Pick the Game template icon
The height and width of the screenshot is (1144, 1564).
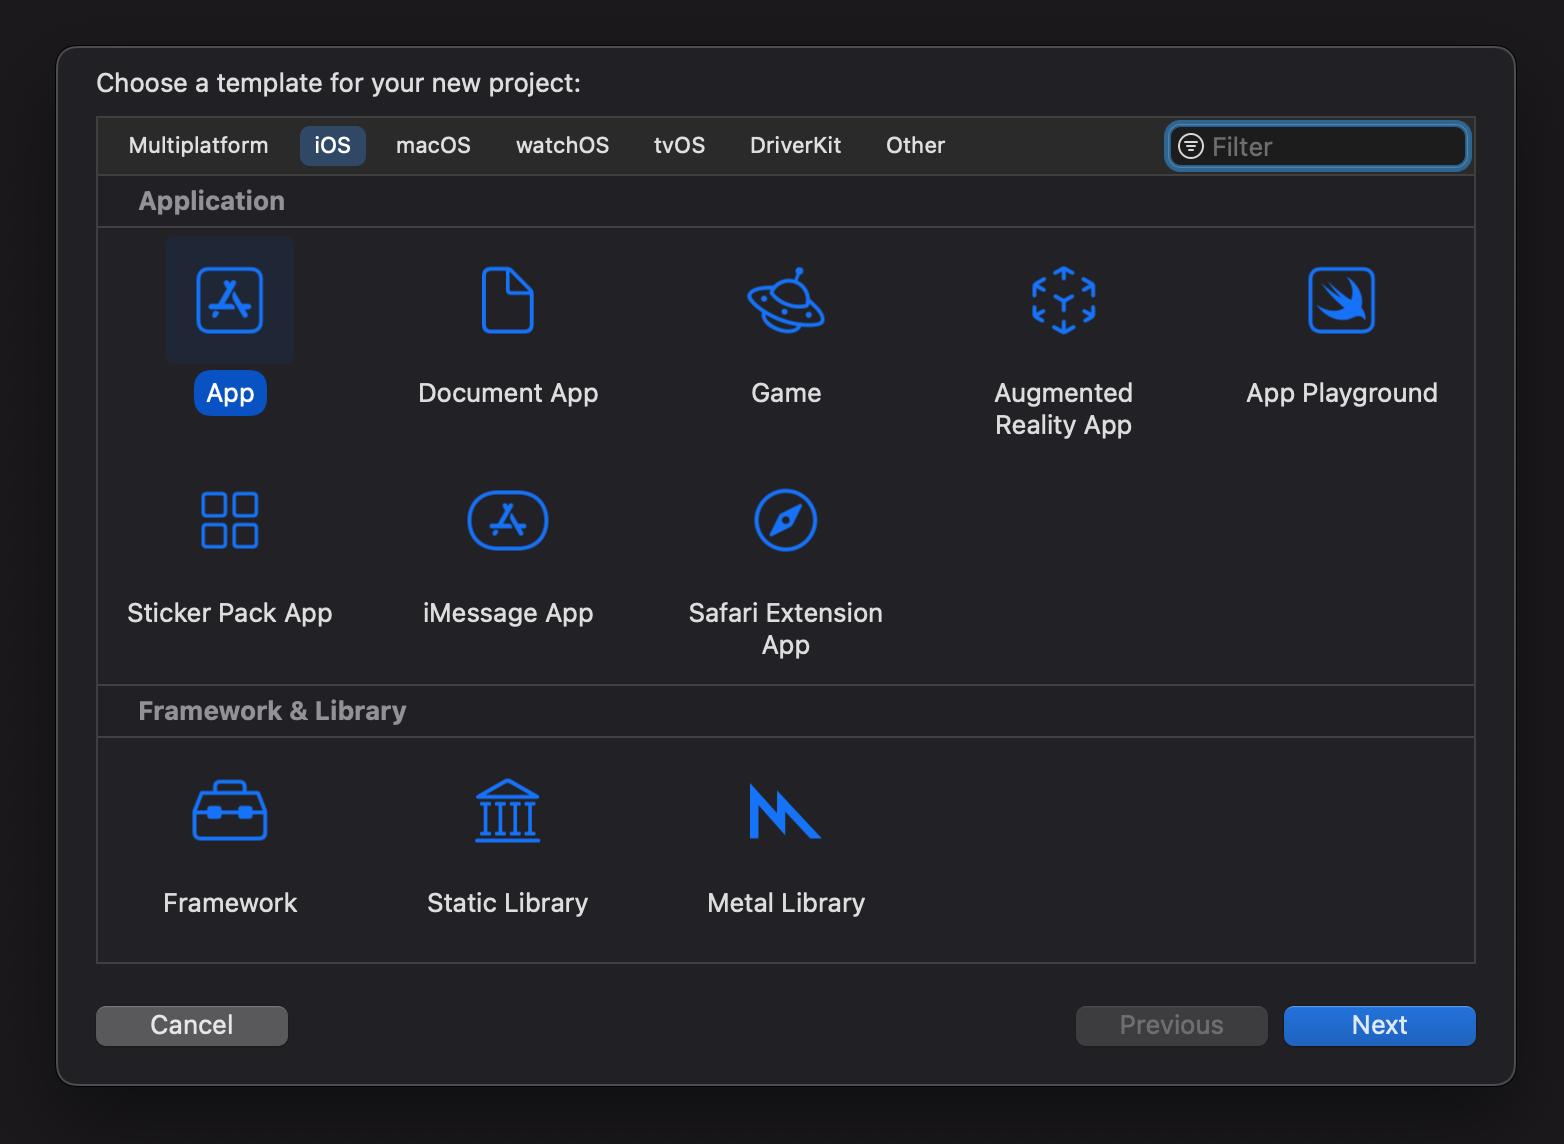(786, 300)
